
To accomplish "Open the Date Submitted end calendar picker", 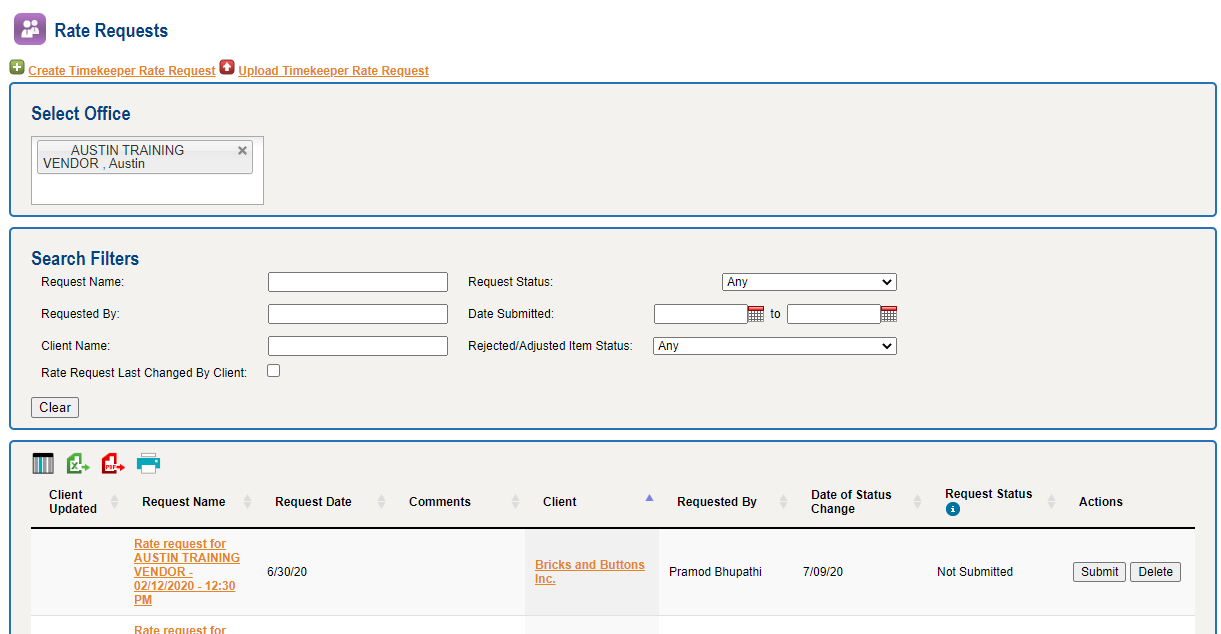I will click(x=889, y=314).
